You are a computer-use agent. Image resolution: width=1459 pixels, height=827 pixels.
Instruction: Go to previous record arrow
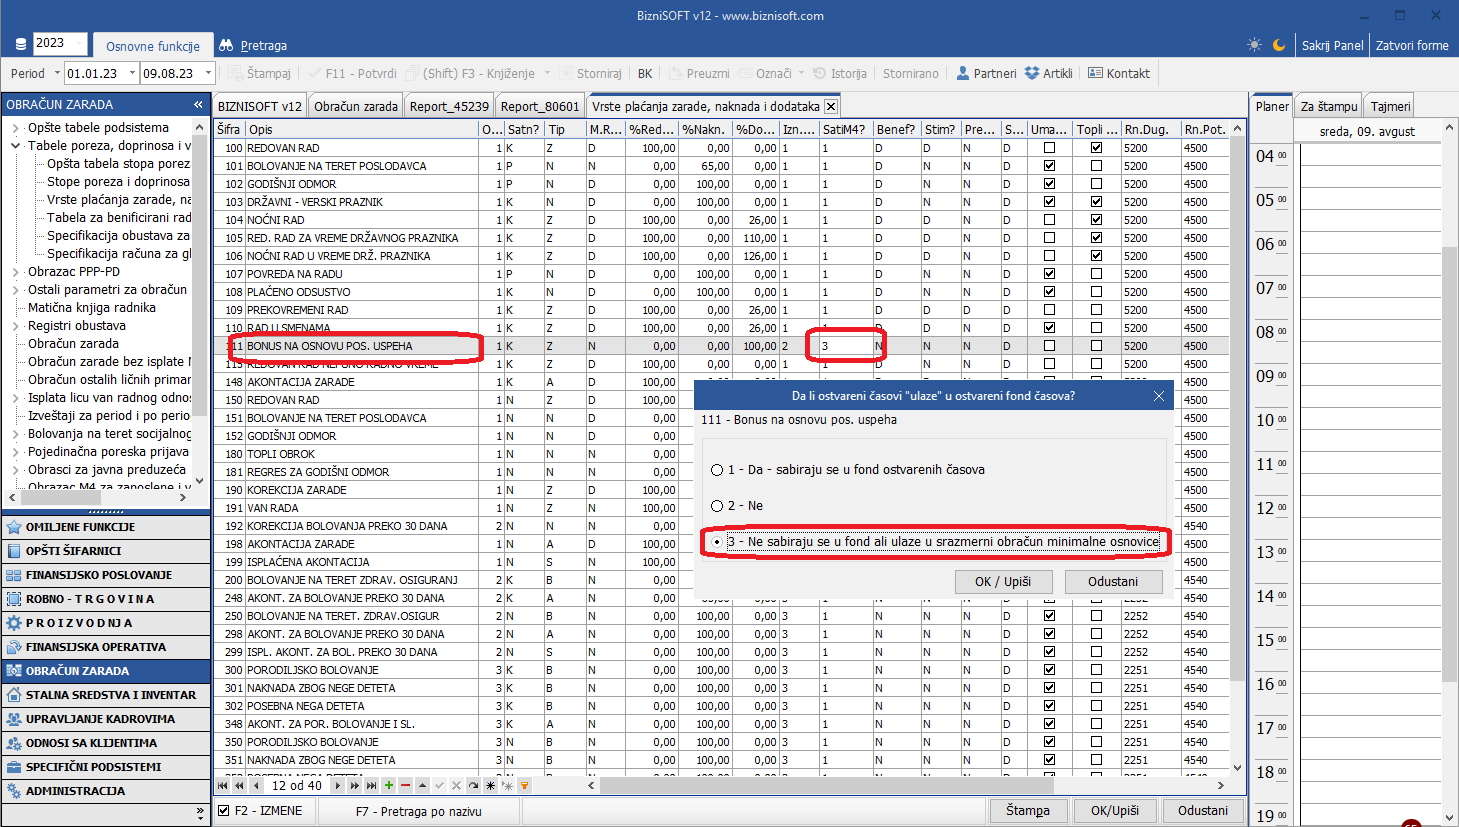point(256,786)
